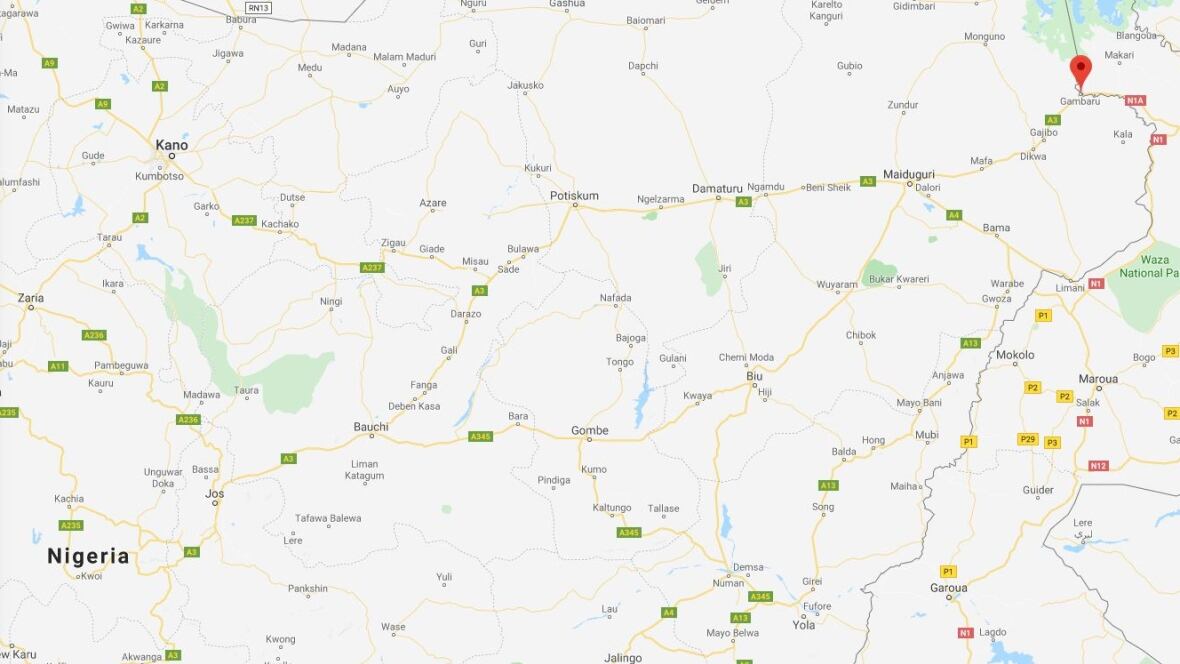Click the P29 yellow road shield

(x=1027, y=439)
